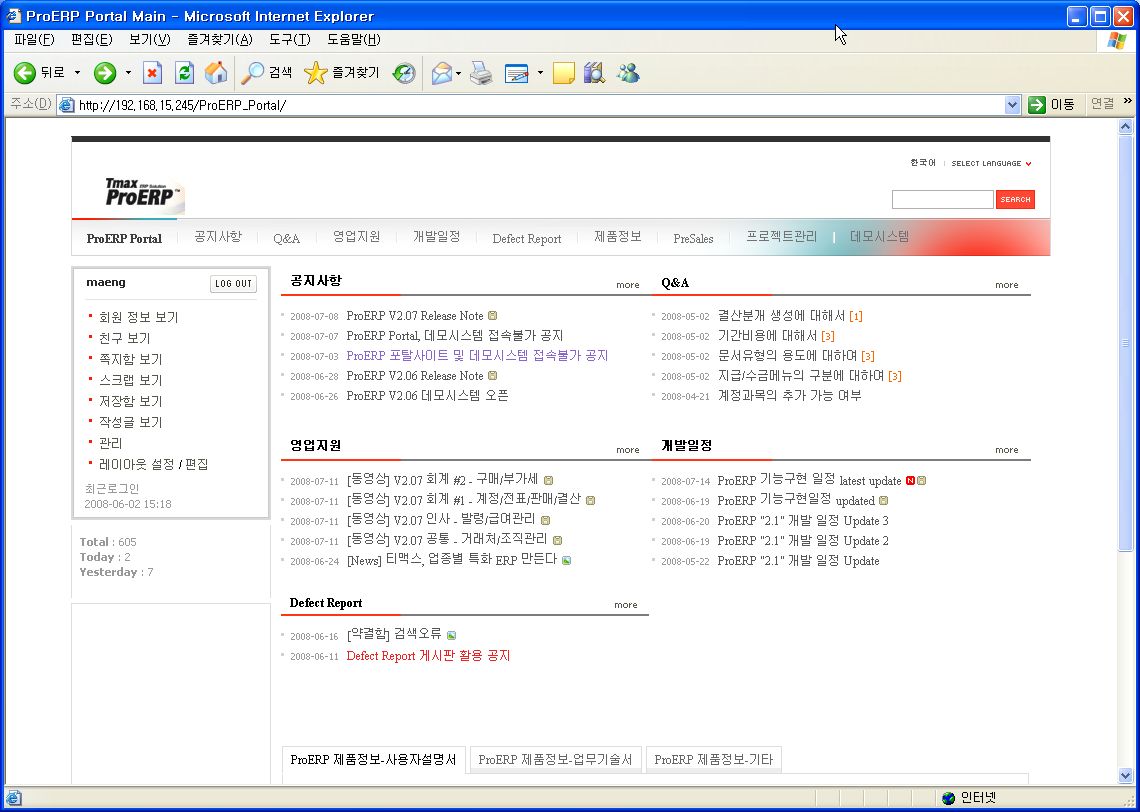Expand the address bar URL dropdown
This screenshot has height=812, width=1140.
1012,105
